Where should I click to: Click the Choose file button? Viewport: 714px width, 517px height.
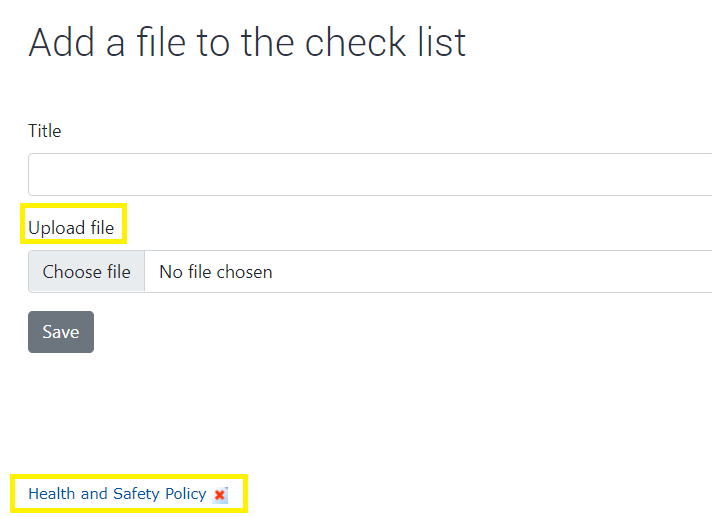pos(87,272)
